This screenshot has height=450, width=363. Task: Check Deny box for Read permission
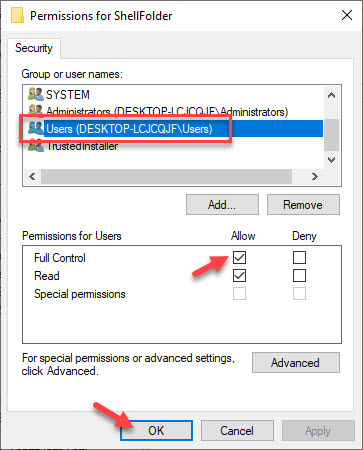coord(299,276)
